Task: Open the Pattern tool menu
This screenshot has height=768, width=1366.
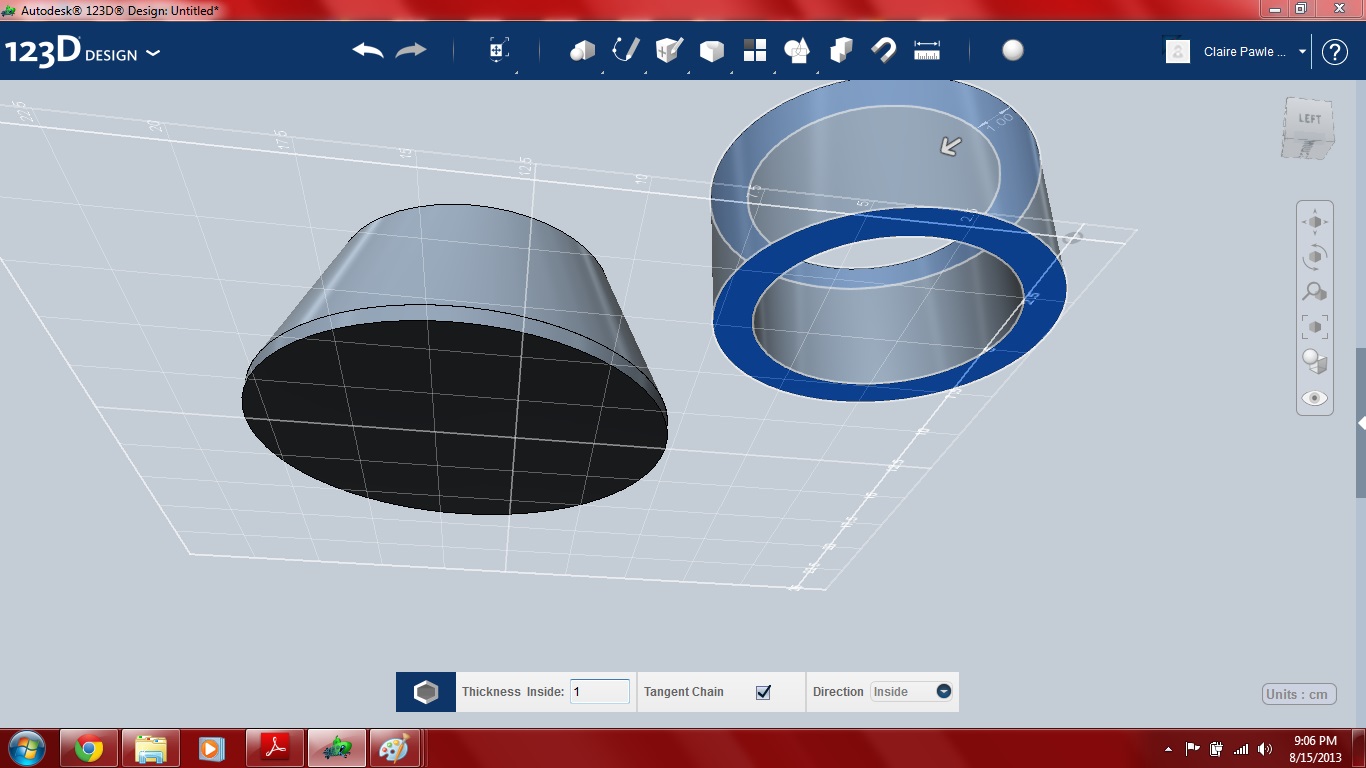Action: (x=755, y=51)
